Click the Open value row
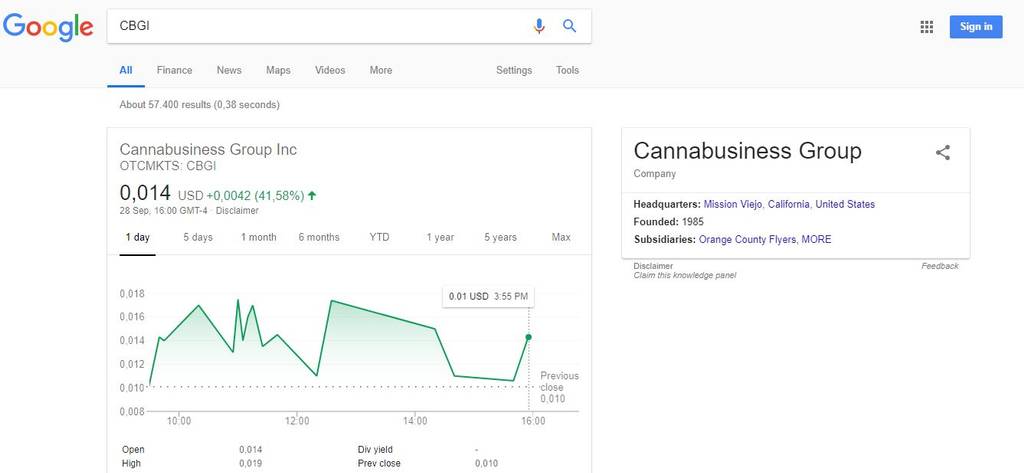The image size is (1024, 473). 192,449
